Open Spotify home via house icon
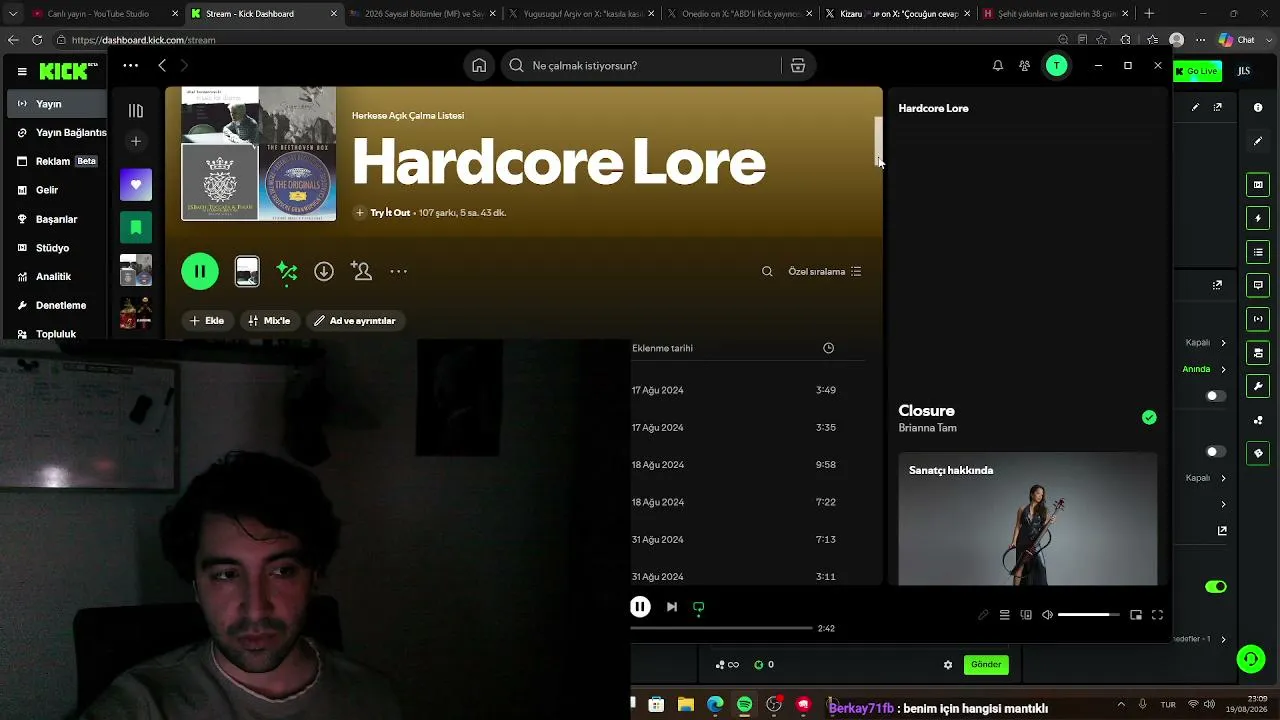The height and width of the screenshot is (720, 1280). (x=479, y=65)
